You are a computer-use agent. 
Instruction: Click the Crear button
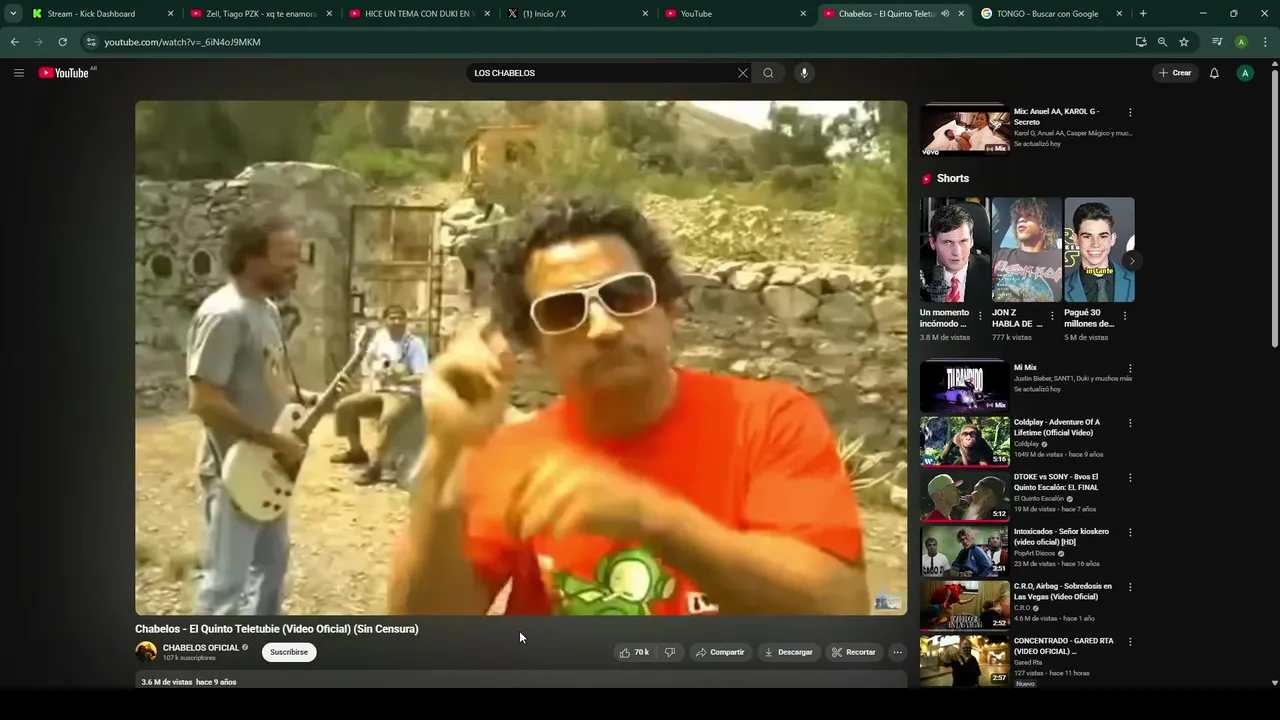coord(1175,73)
